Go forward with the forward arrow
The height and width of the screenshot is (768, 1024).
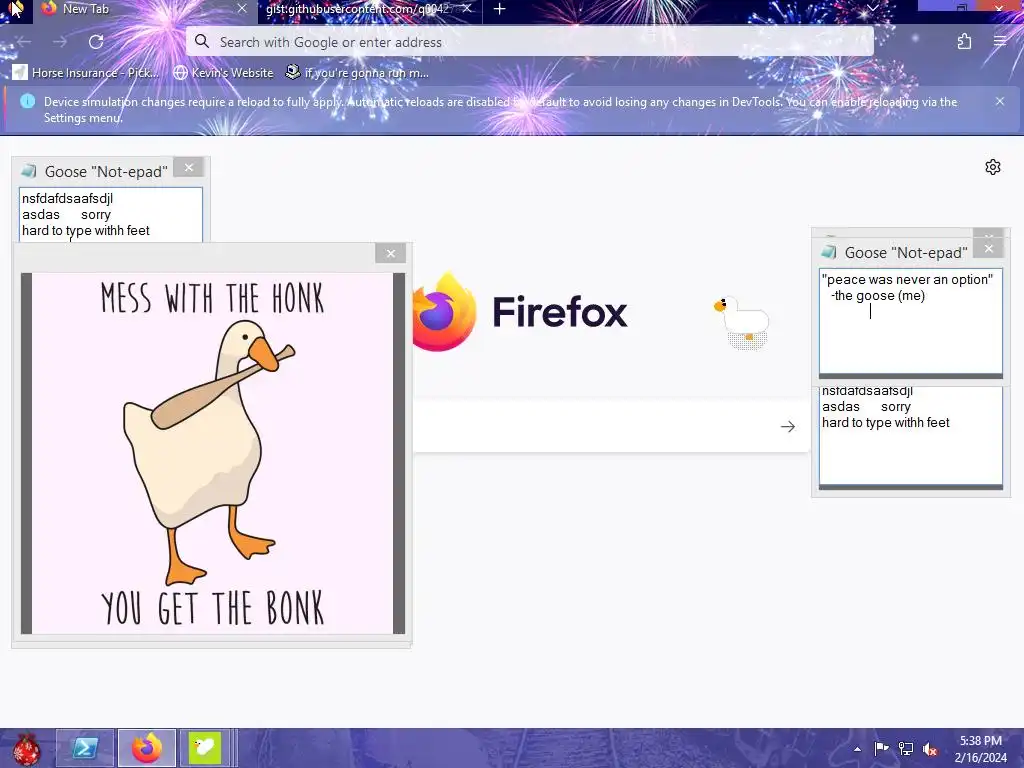pos(60,42)
